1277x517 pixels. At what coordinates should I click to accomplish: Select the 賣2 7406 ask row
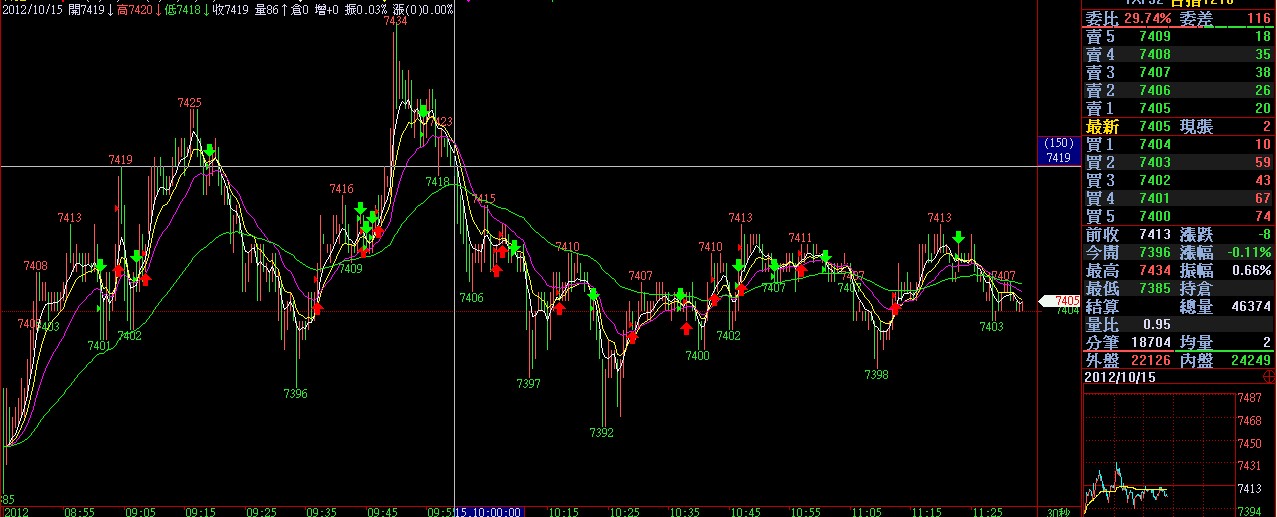coord(1179,90)
